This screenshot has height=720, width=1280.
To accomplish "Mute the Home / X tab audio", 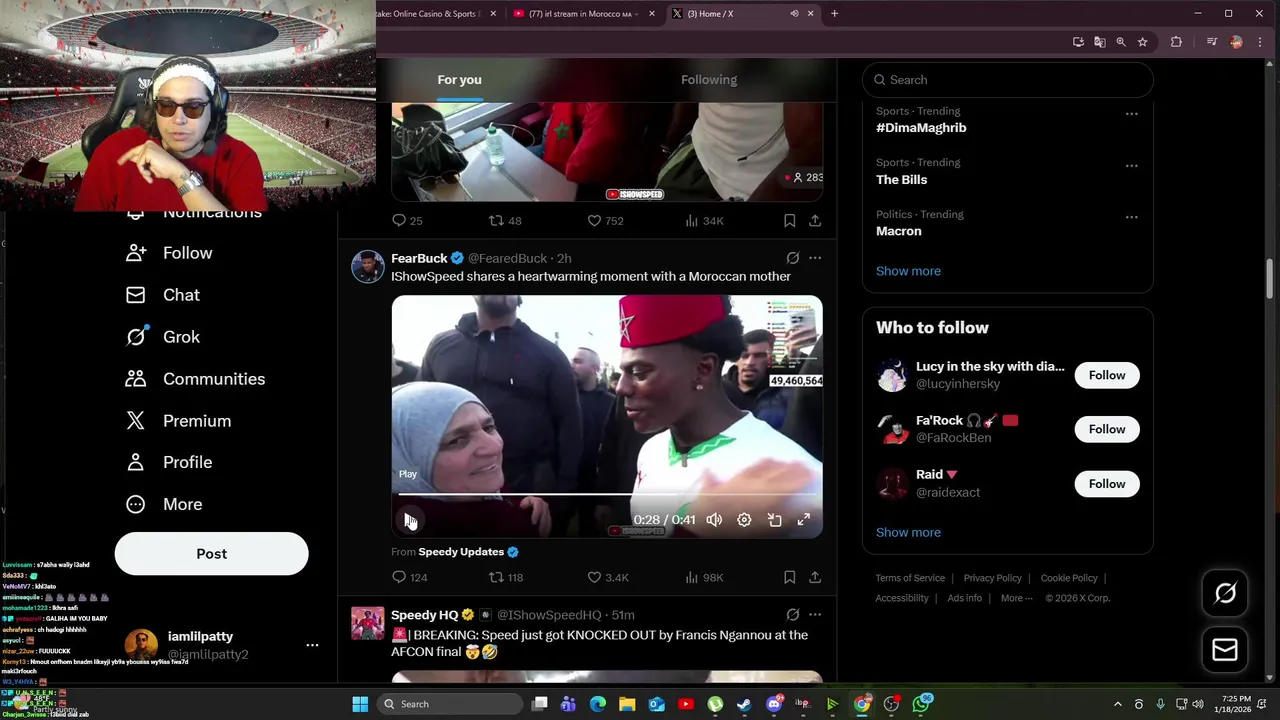I will 794,14.
